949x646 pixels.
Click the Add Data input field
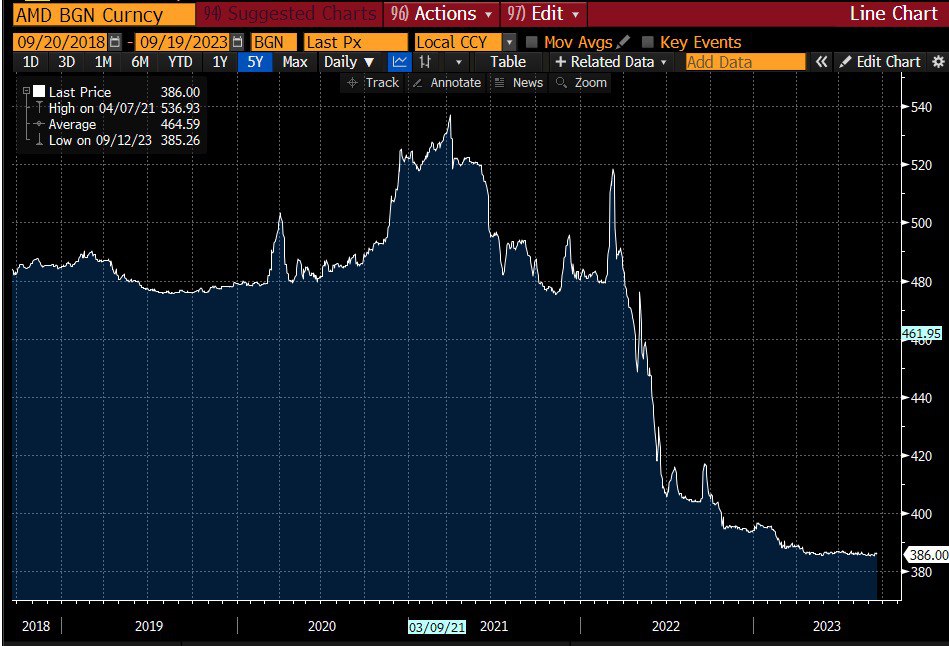coord(744,62)
